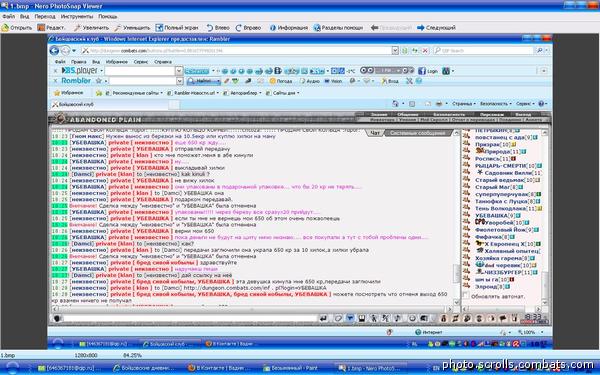Zoom in with the Увеличить tool

pyautogui.click(x=91, y=28)
